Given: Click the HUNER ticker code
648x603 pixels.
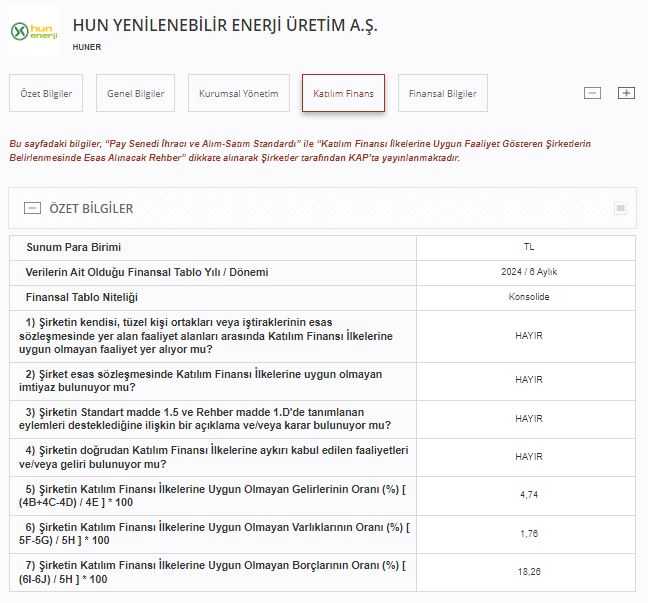Looking at the screenshot, I should point(87,47).
